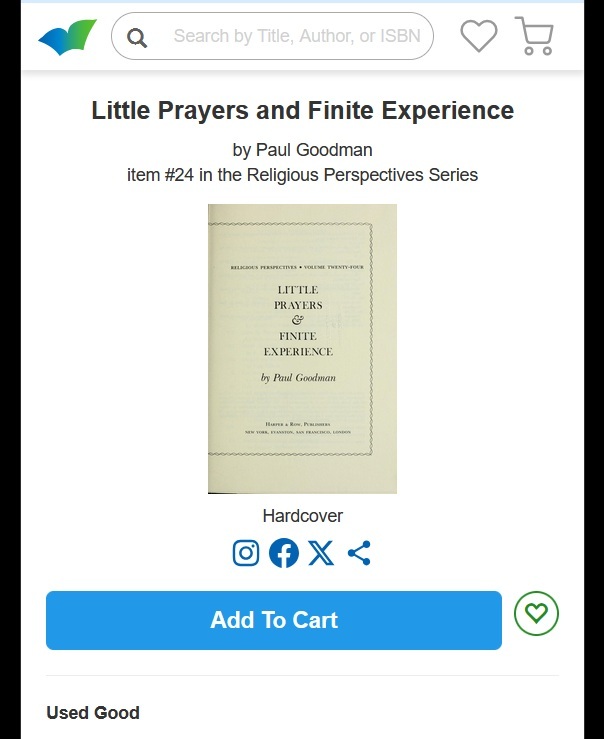The image size is (604, 739).
Task: Click the magnifying glass search icon
Action: pos(137,38)
